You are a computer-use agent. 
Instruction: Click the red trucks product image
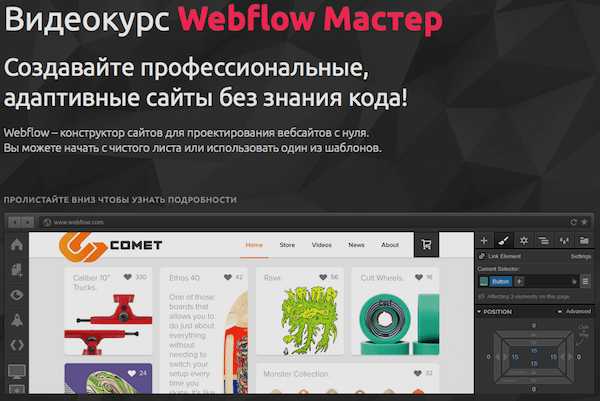[108, 324]
